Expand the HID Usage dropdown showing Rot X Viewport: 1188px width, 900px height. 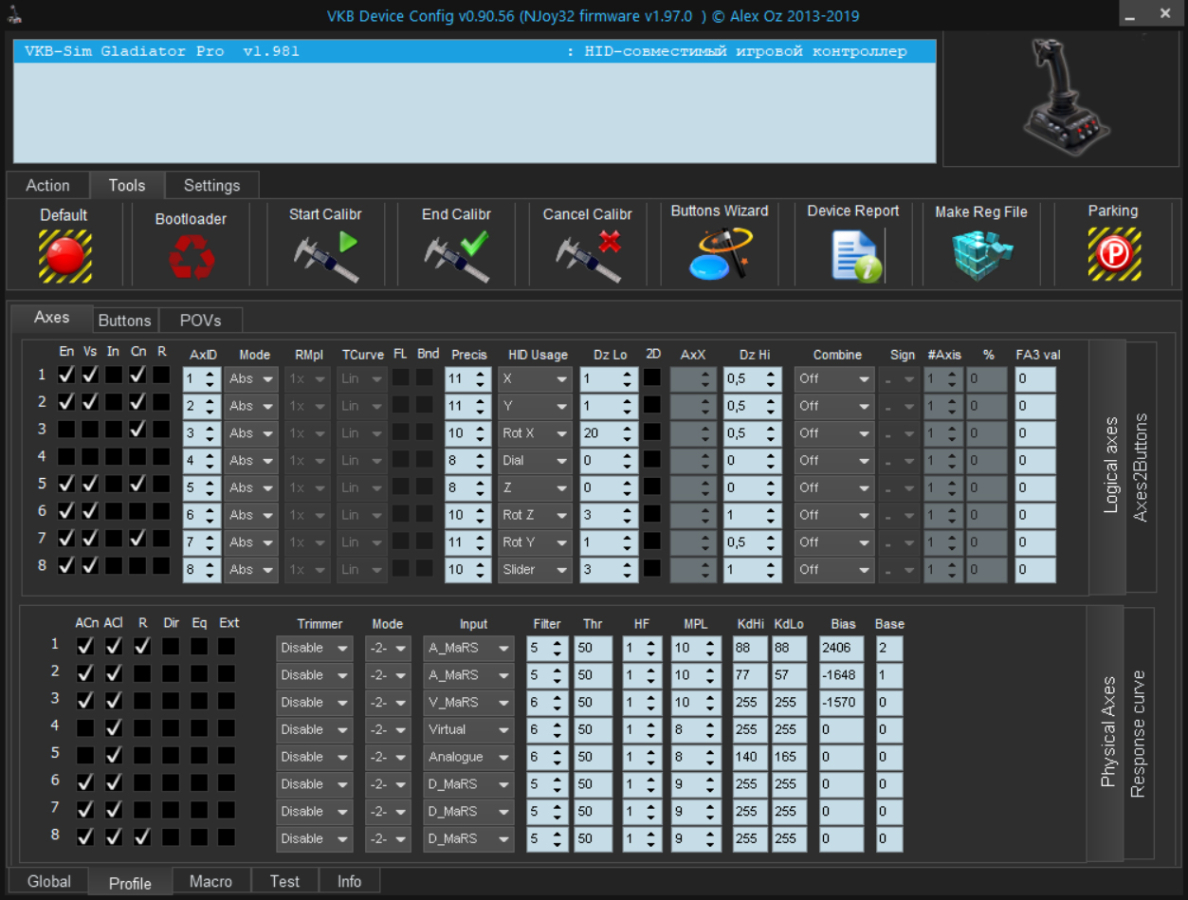pos(533,433)
